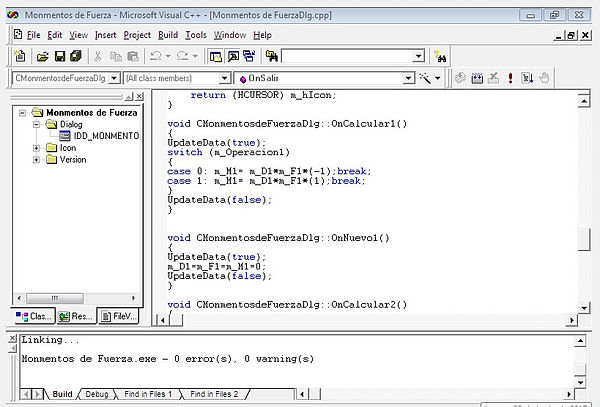Screen dimensions: 600x407
Task: Click the Undo arrow icon
Action: point(156,56)
